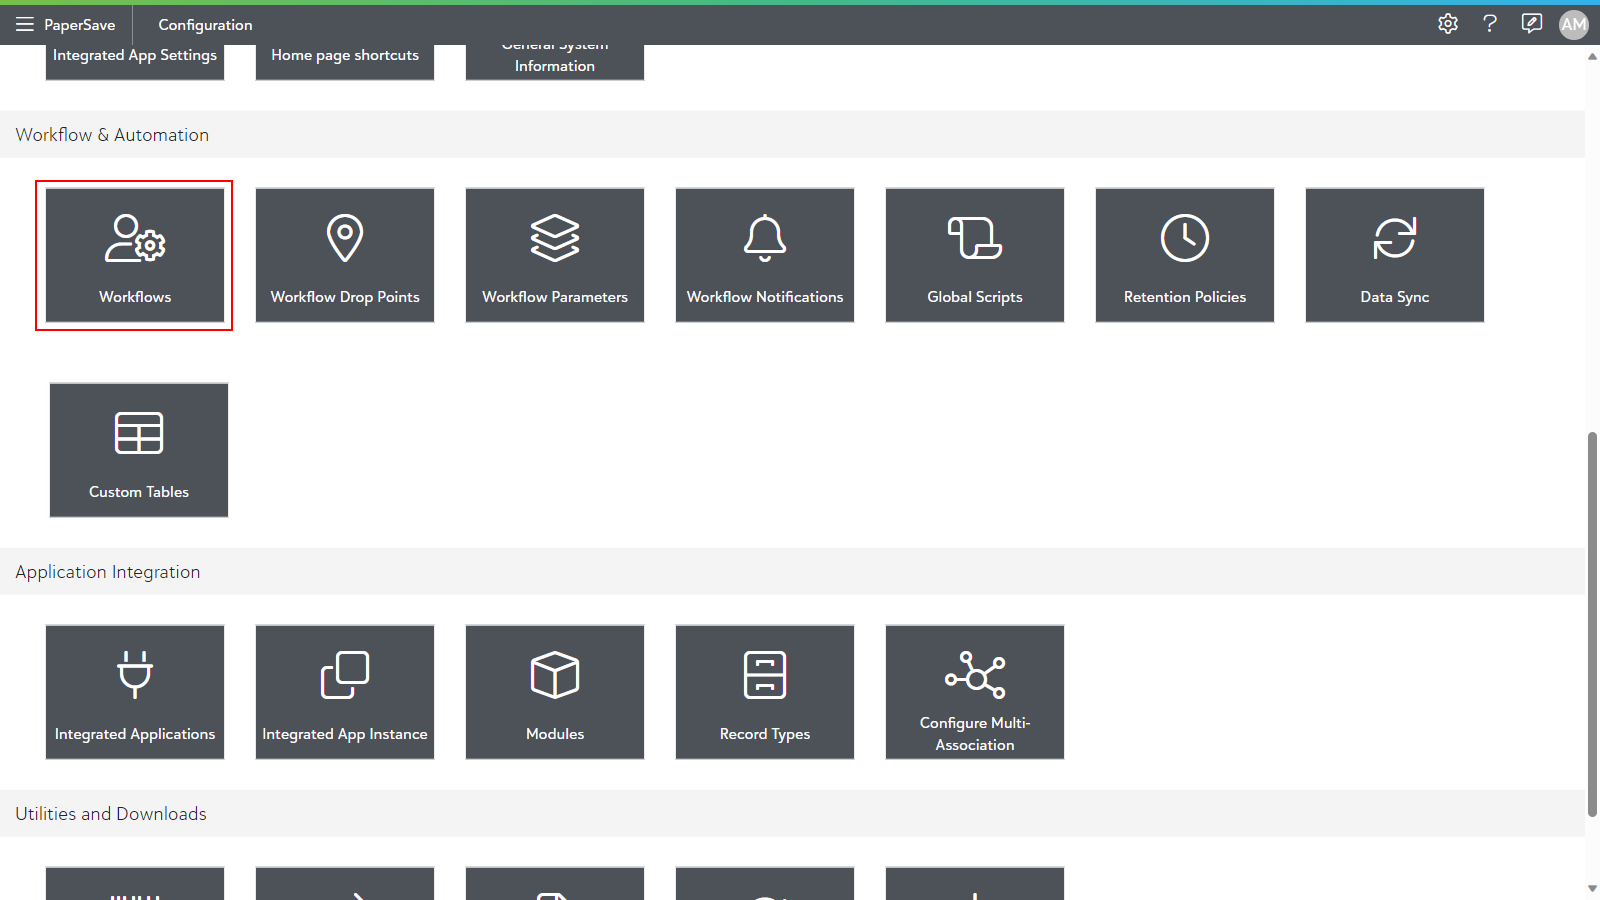Click the feedback icon in header
Viewport: 1600px width, 900px height.
click(1531, 24)
